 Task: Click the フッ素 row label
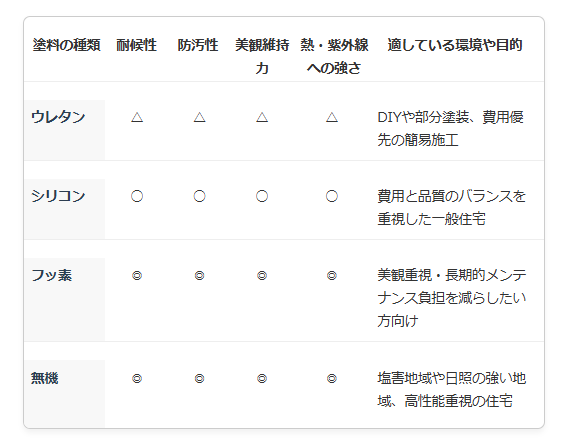[x=52, y=275]
